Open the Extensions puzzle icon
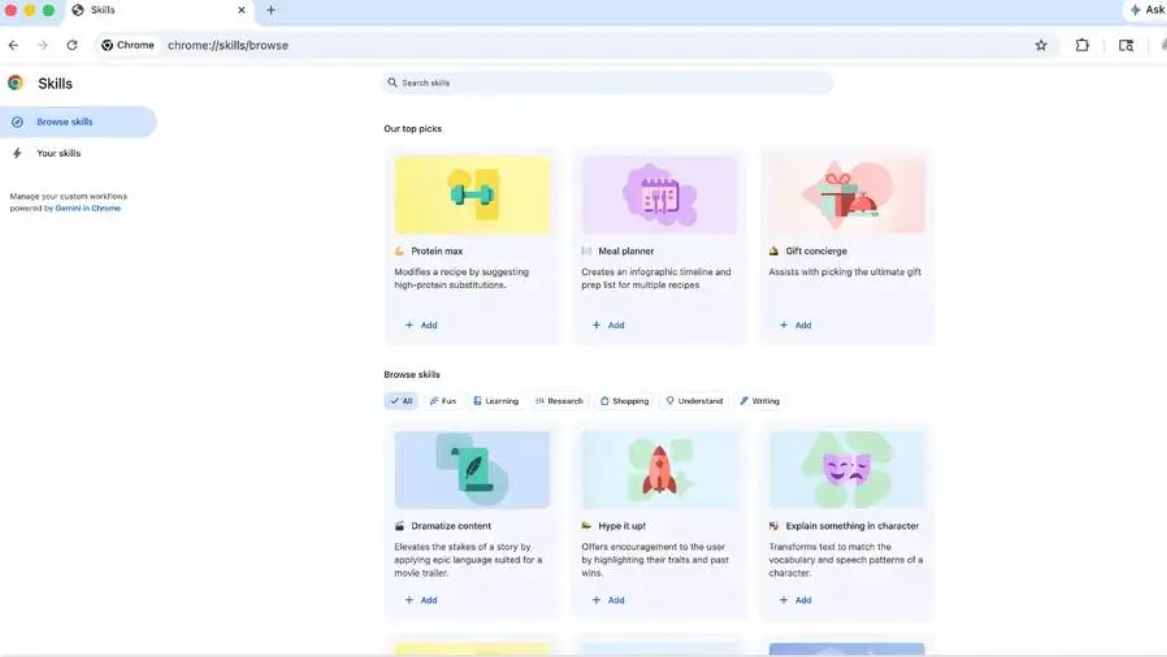1167x657 pixels. coord(1083,45)
